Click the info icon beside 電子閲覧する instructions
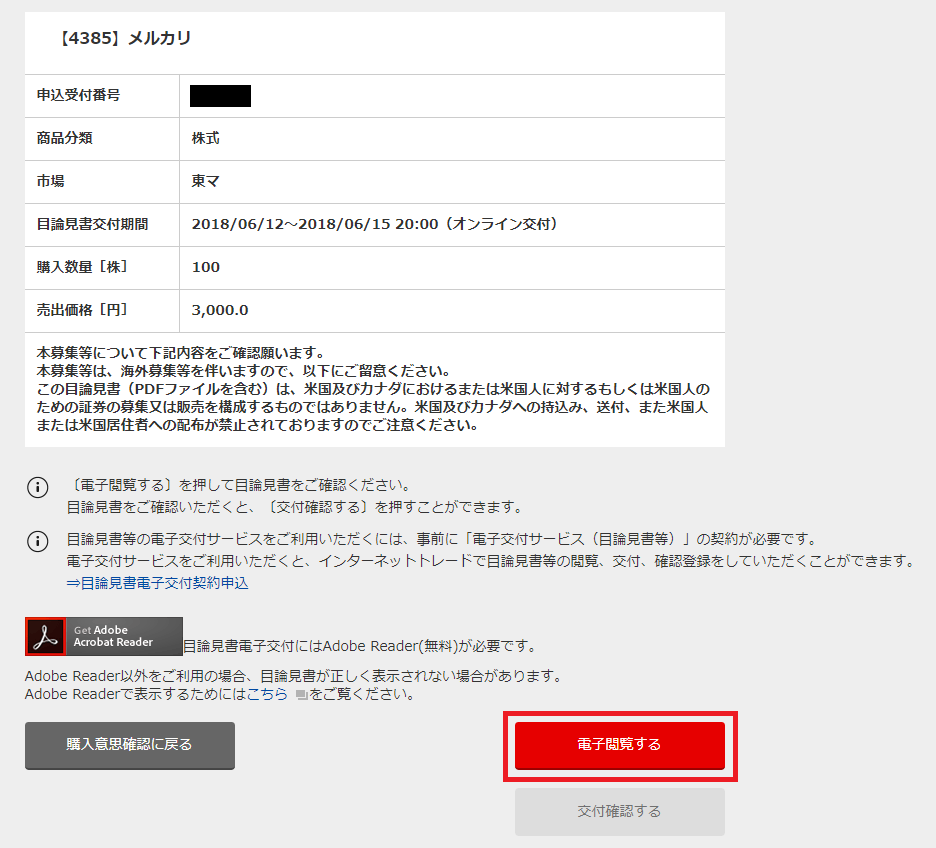Viewport: 936px width, 848px height. 38,488
